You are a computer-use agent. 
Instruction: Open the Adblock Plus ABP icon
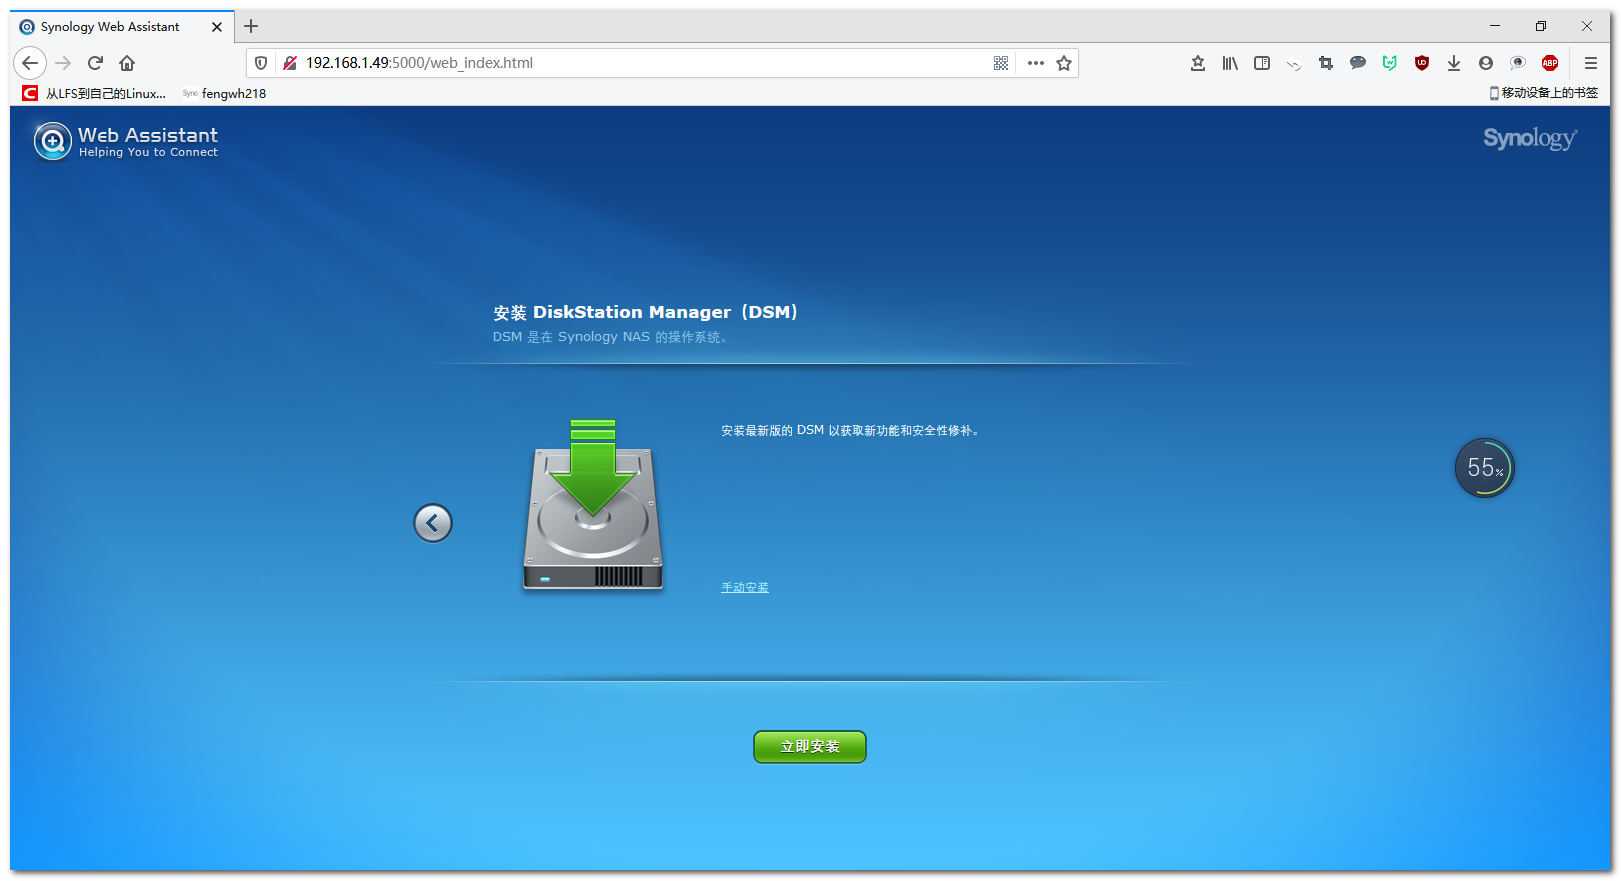(1550, 63)
